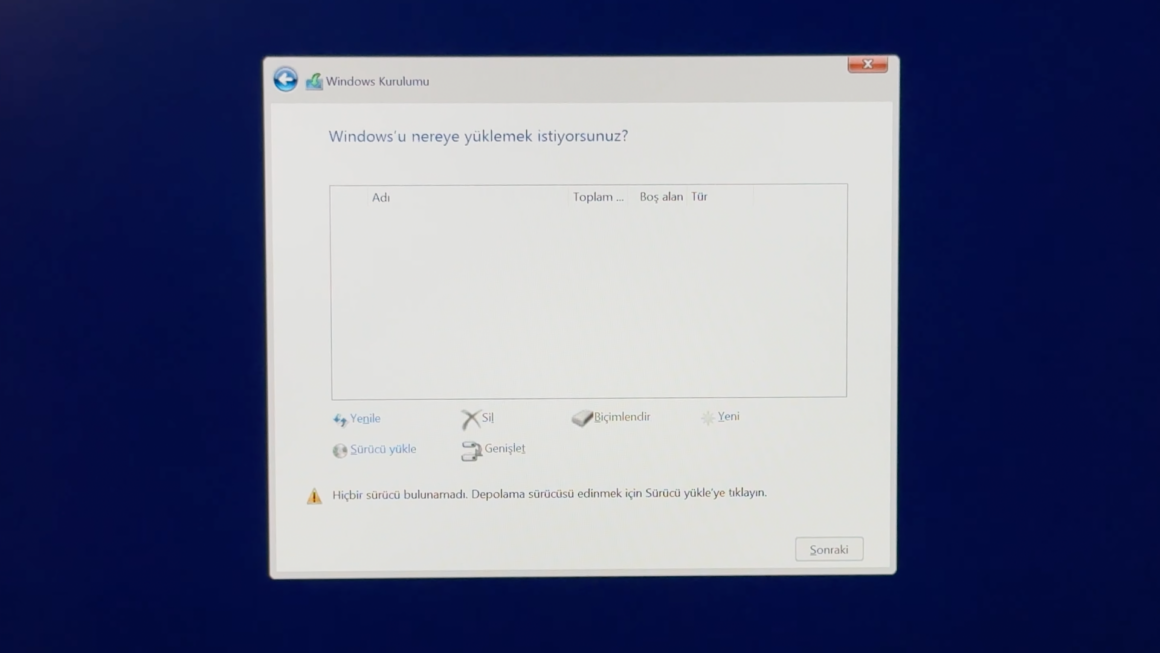Go back with the blue arrow button
The image size is (1160, 653).
tap(286, 79)
